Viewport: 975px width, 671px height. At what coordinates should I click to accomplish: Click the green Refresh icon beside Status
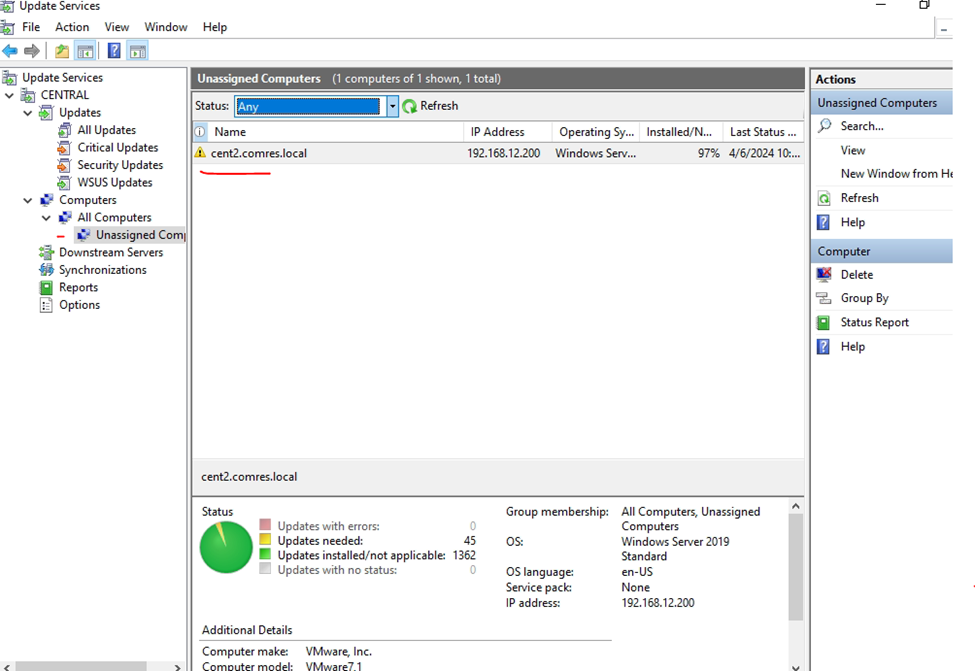(x=410, y=106)
